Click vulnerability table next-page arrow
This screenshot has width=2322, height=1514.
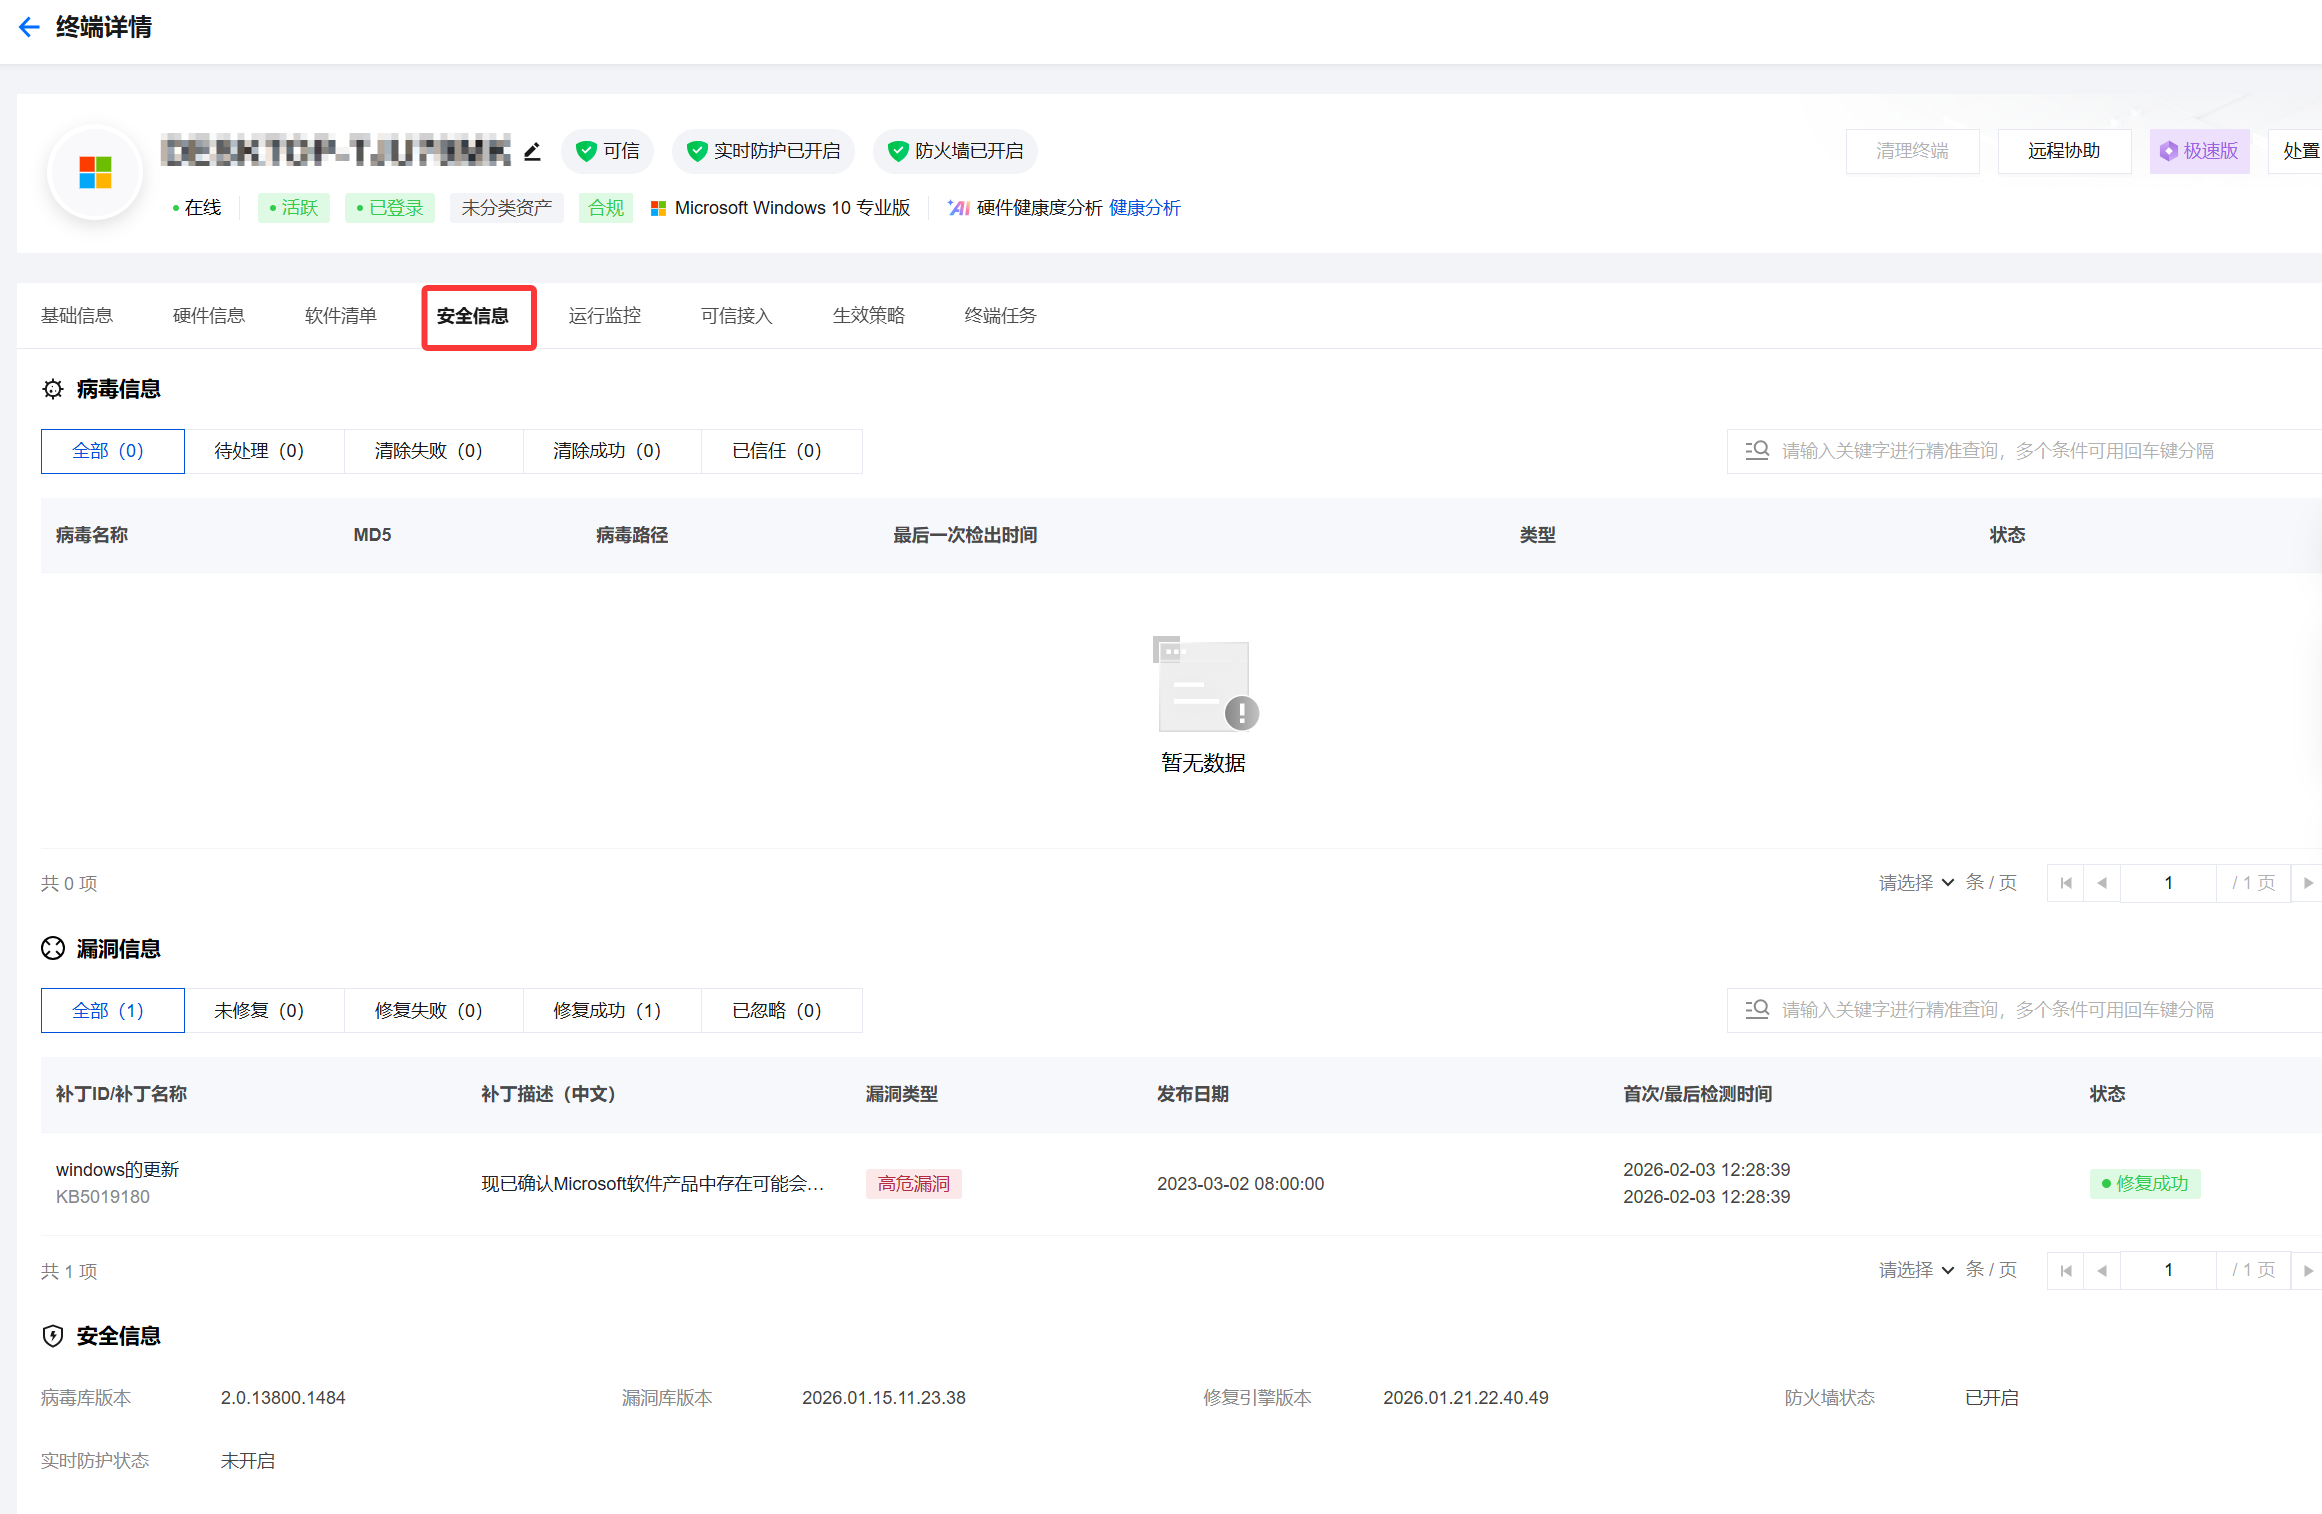click(x=2307, y=1270)
